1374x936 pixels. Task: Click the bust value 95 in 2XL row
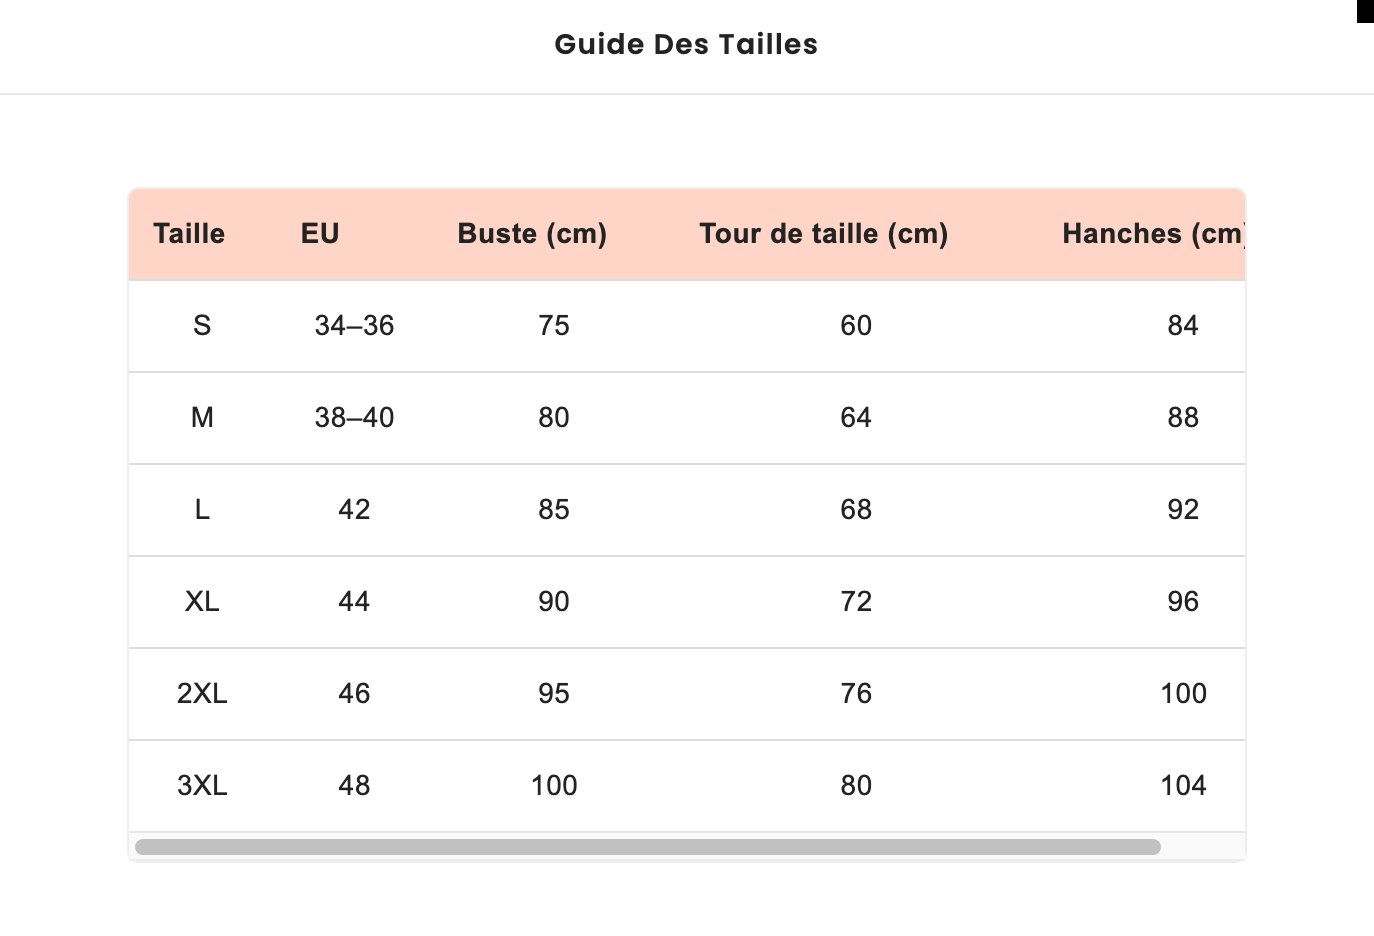click(x=554, y=693)
